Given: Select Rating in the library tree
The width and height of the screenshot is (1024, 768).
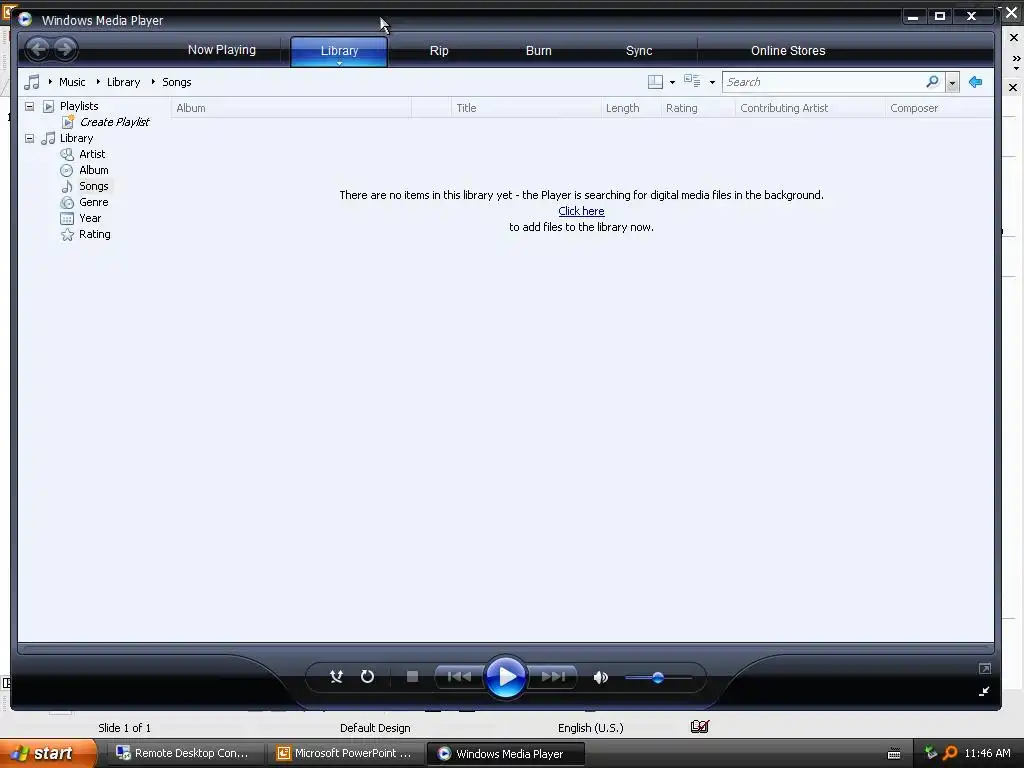Looking at the screenshot, I should pos(95,234).
